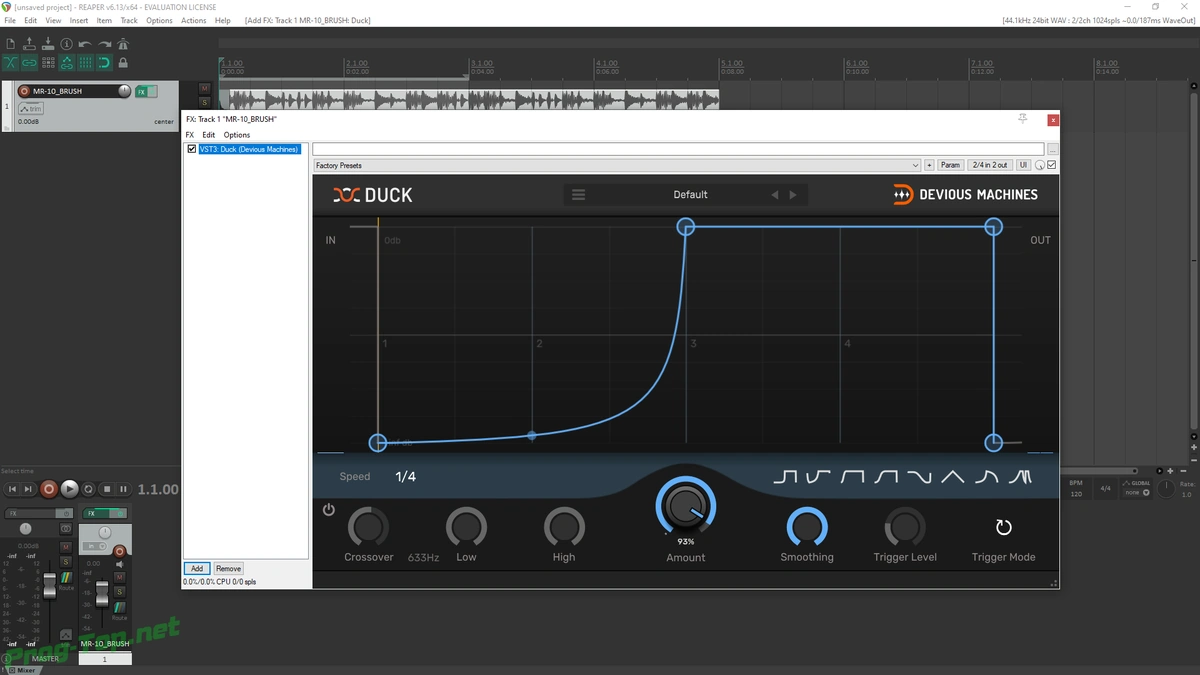Open the File menu
This screenshot has height=675, width=1200.
(10, 20)
